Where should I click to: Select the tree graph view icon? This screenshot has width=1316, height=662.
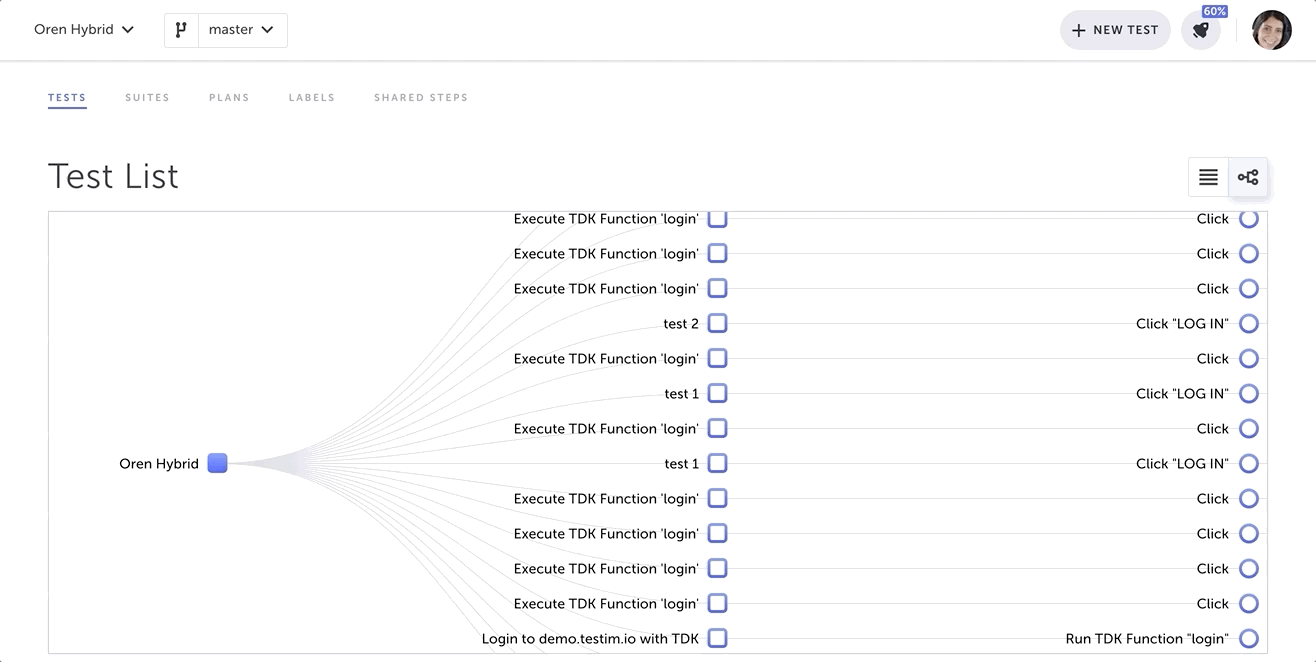[1248, 177]
